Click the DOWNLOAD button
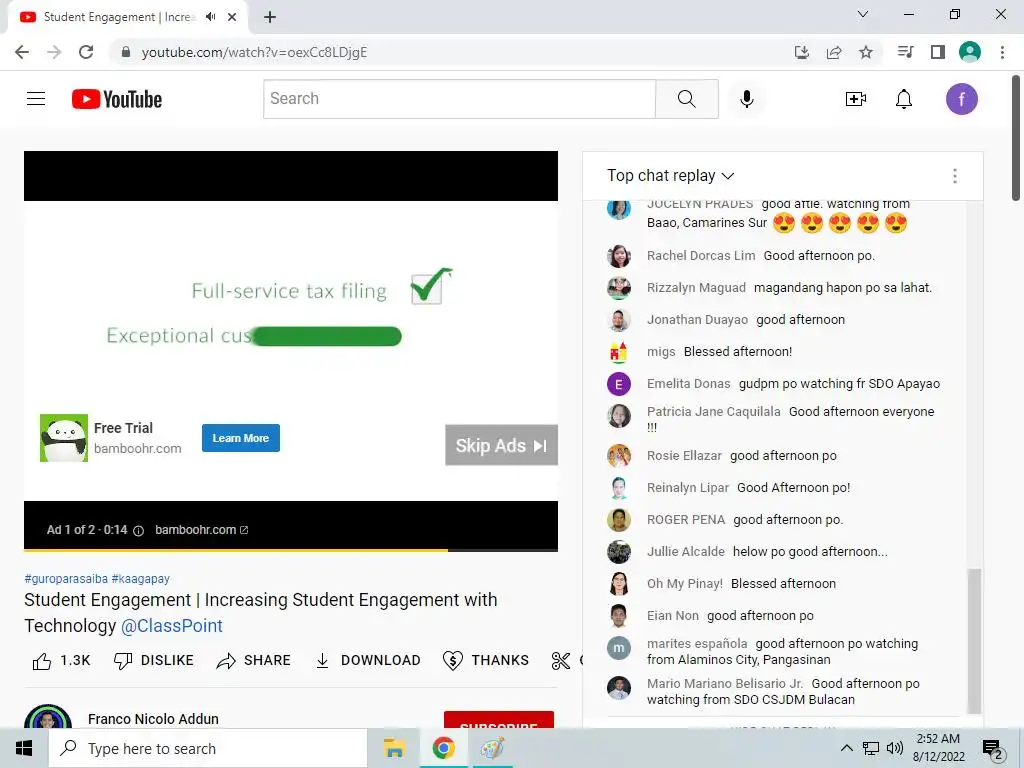Screen dimensions: 1024x768 tap(368, 661)
